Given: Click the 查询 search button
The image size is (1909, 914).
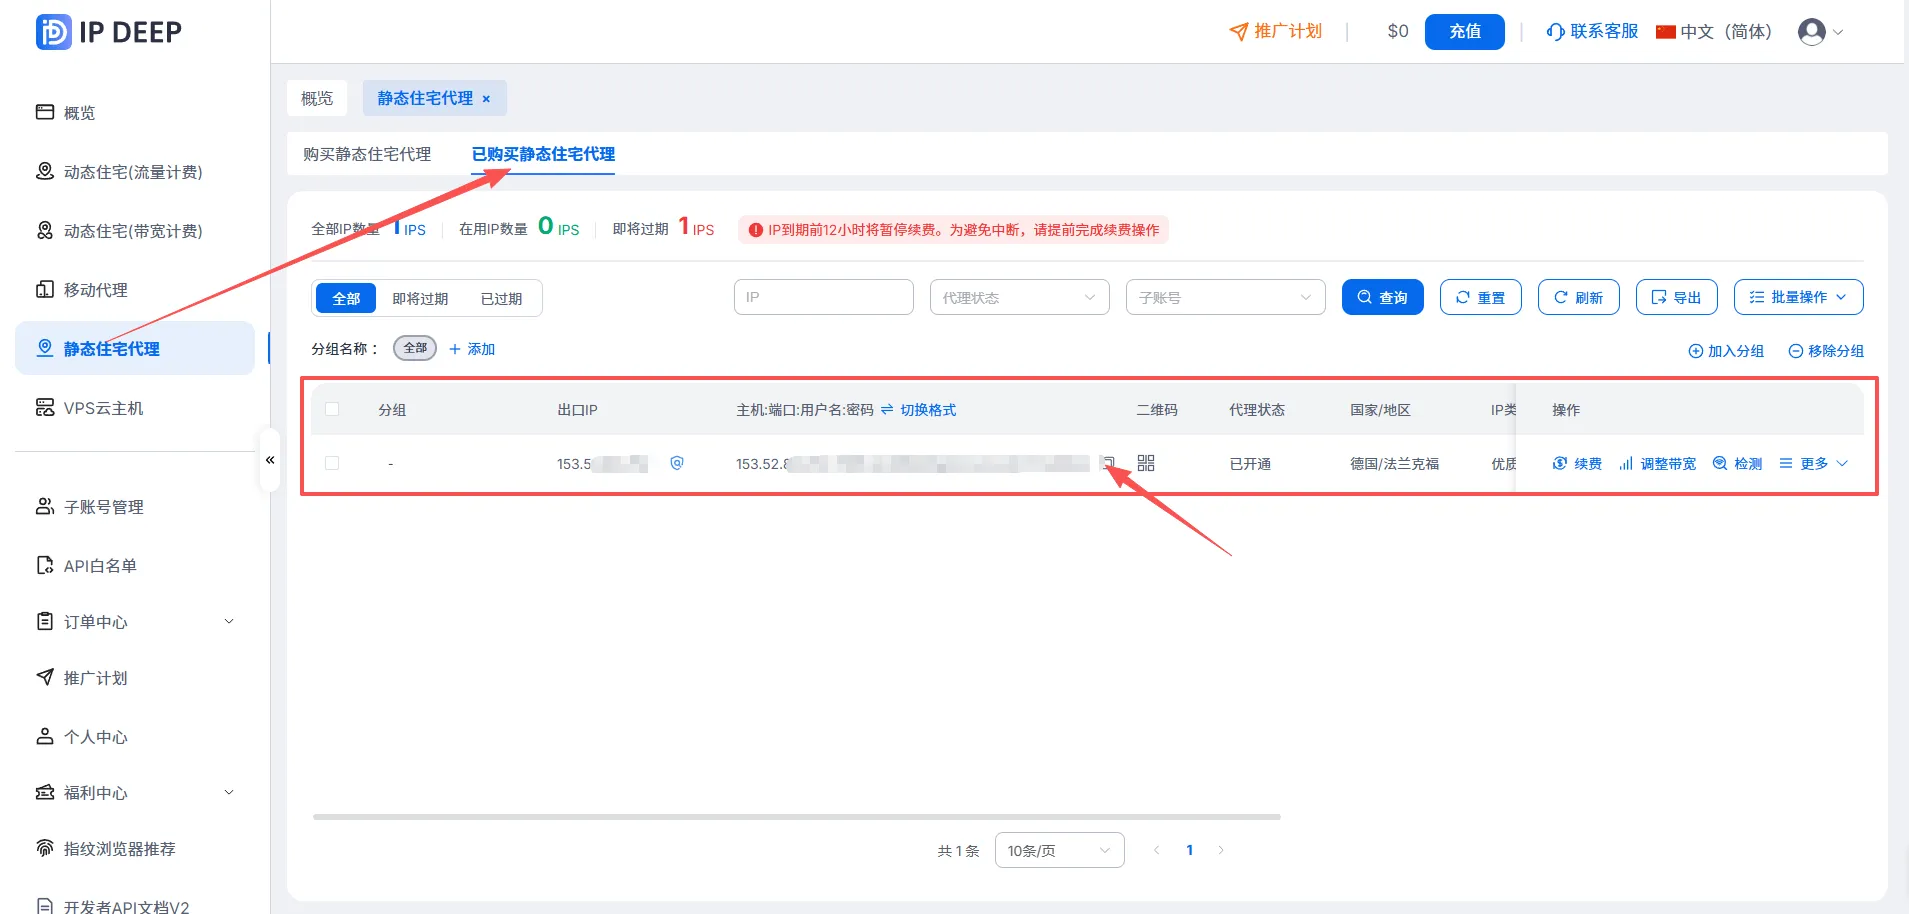Looking at the screenshot, I should [1383, 297].
